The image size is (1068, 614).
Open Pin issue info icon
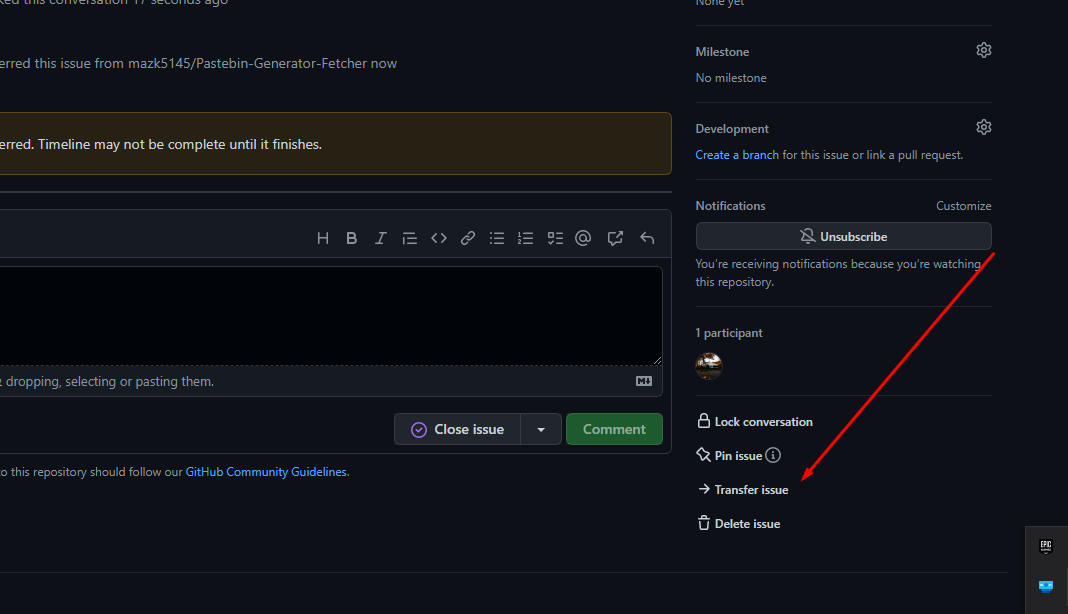coord(773,455)
